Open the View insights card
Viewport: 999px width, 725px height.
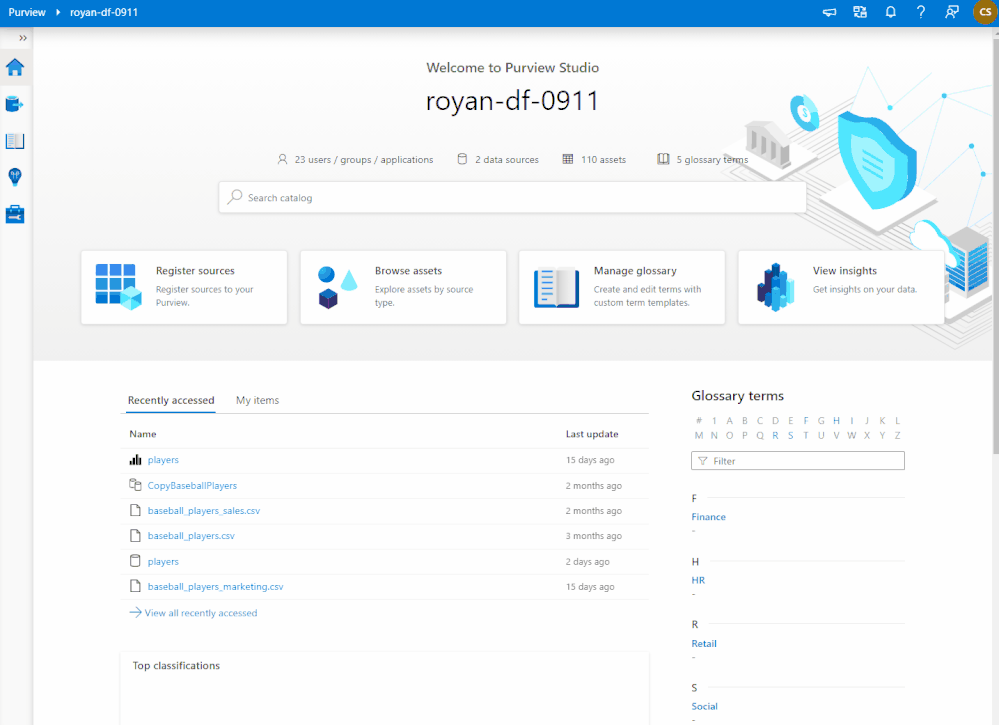tap(841, 287)
